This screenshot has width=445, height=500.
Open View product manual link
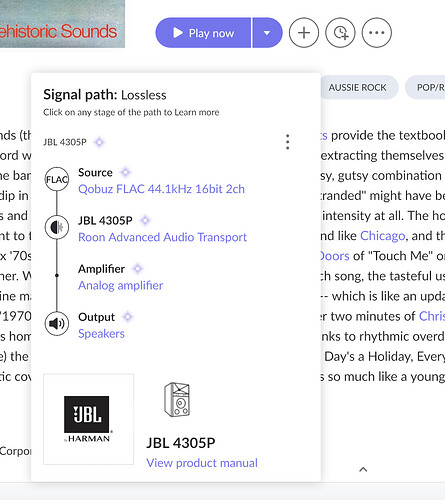(202, 463)
